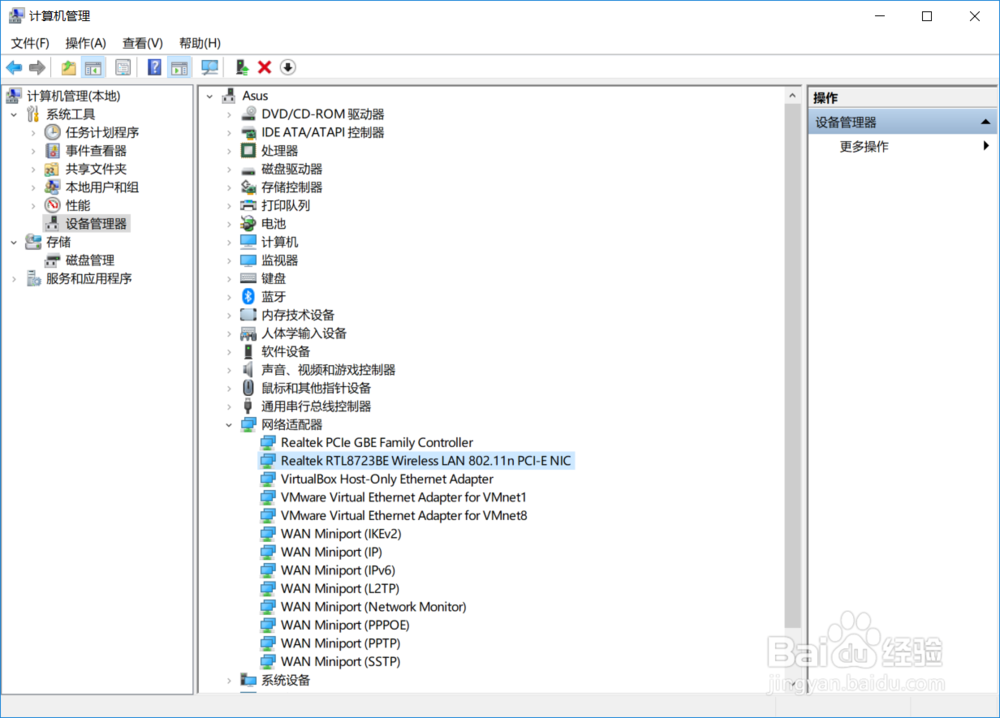The image size is (1000, 718).
Task: Collapse the 存储 tree node
Action: (14, 242)
